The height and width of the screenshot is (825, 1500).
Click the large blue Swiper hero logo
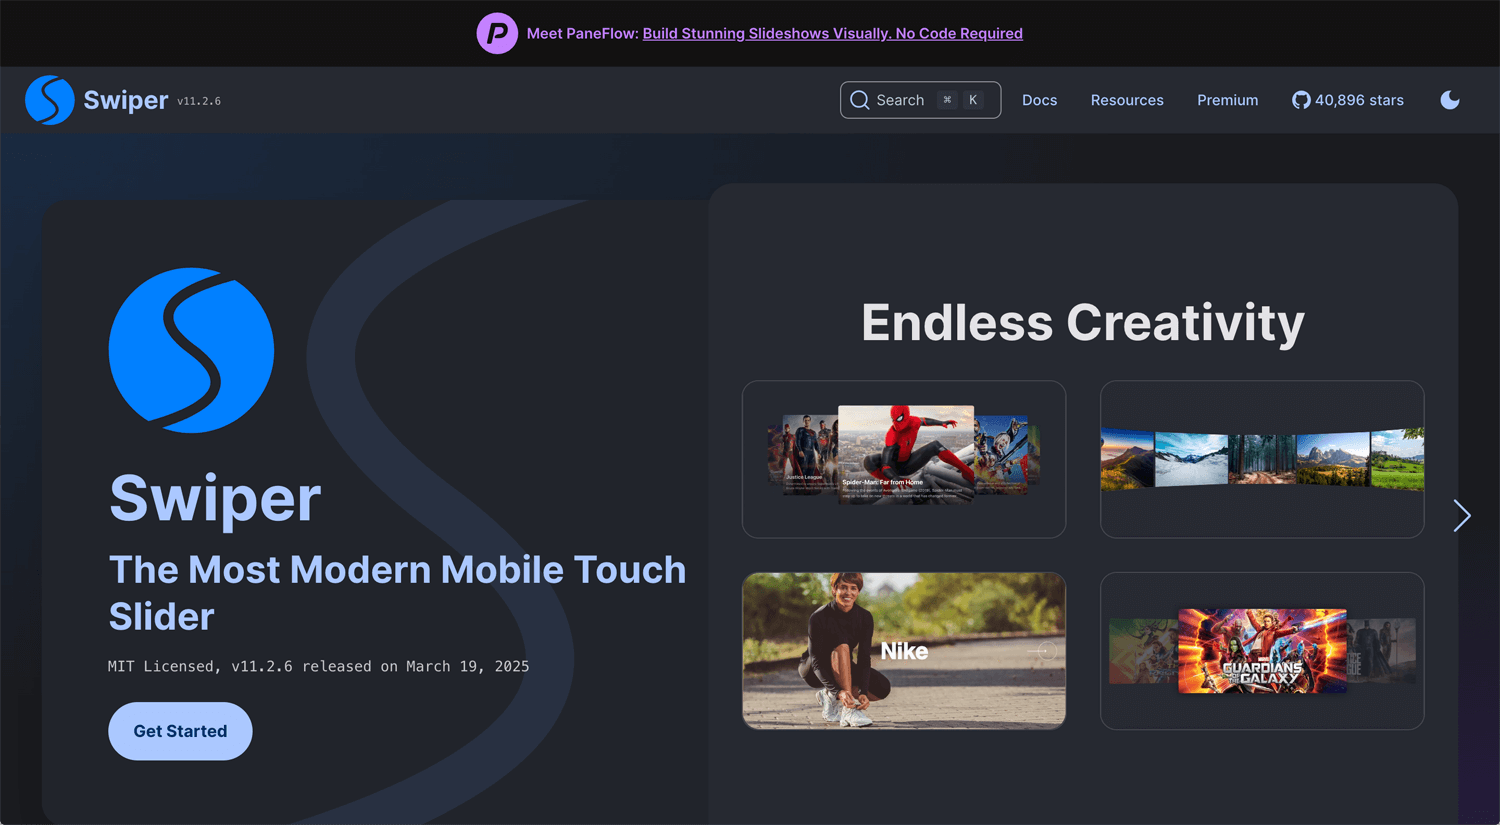click(x=191, y=350)
